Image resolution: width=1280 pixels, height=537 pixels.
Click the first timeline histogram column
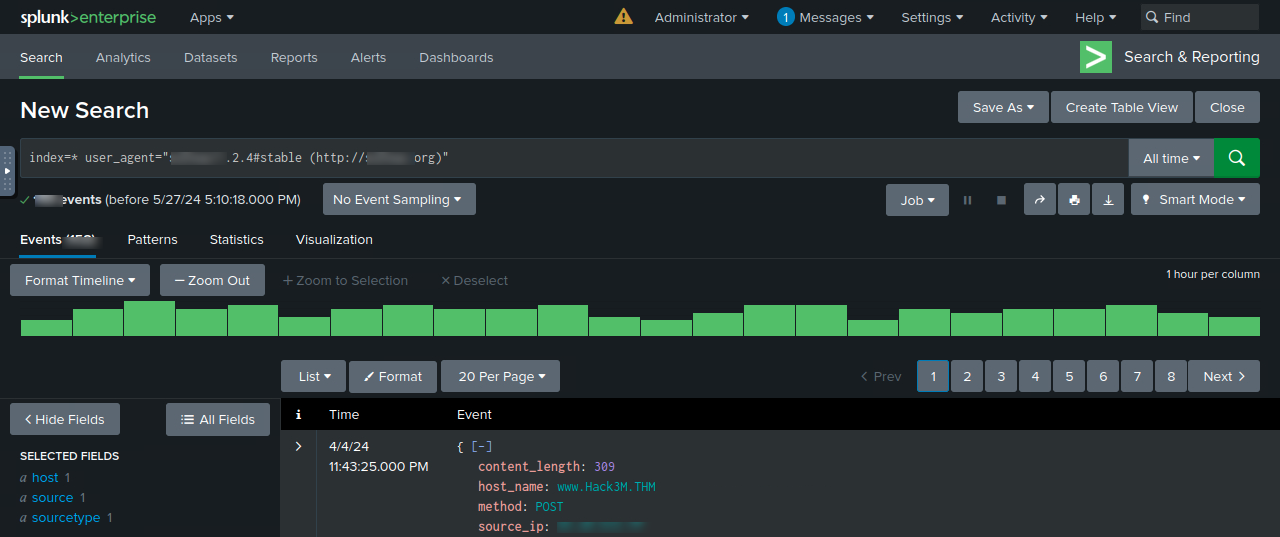click(x=46, y=327)
